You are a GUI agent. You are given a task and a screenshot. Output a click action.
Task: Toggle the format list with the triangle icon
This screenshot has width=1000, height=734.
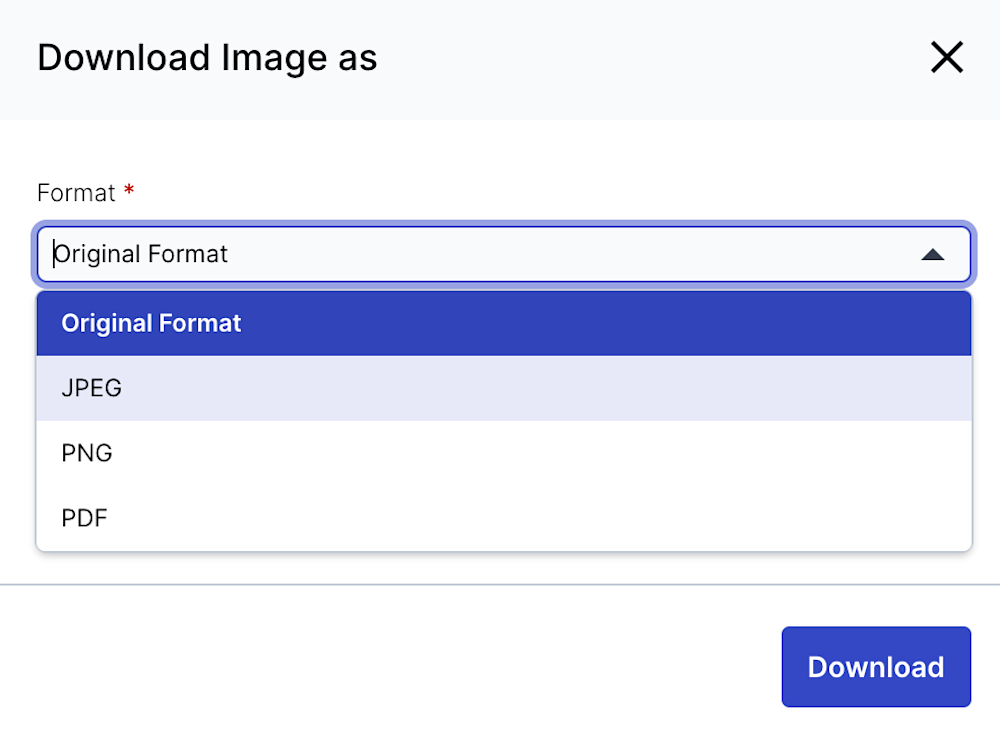[932, 255]
